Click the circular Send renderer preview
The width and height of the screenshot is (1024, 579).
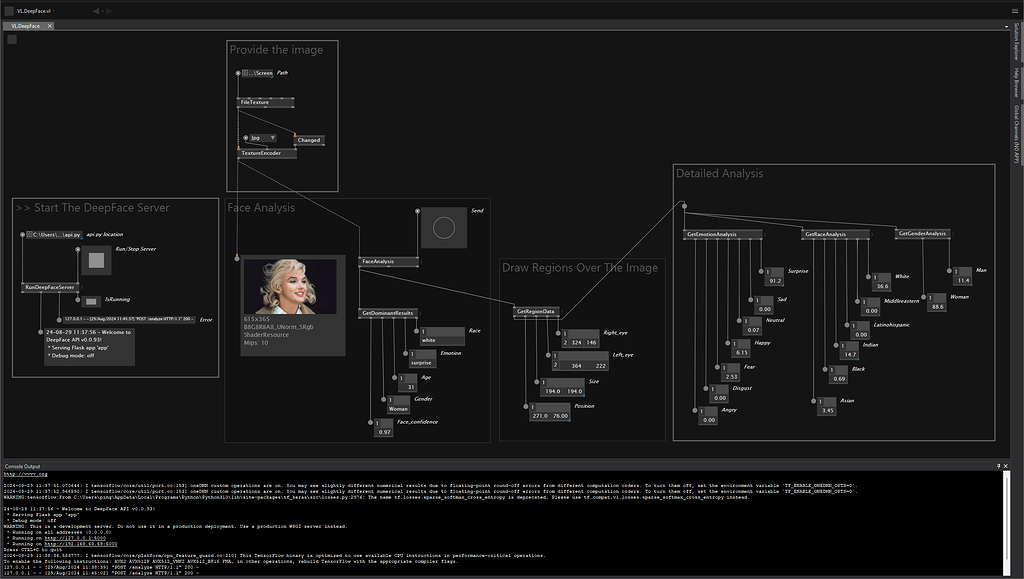click(x=444, y=226)
